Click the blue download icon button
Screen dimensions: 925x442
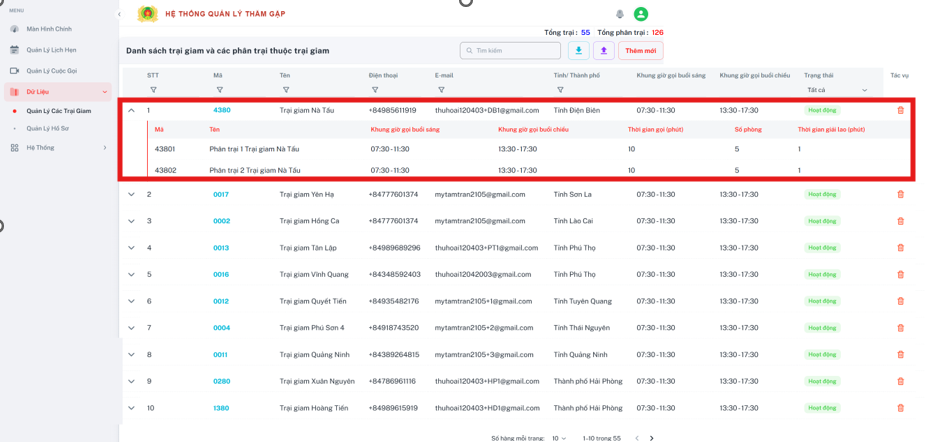pos(578,51)
